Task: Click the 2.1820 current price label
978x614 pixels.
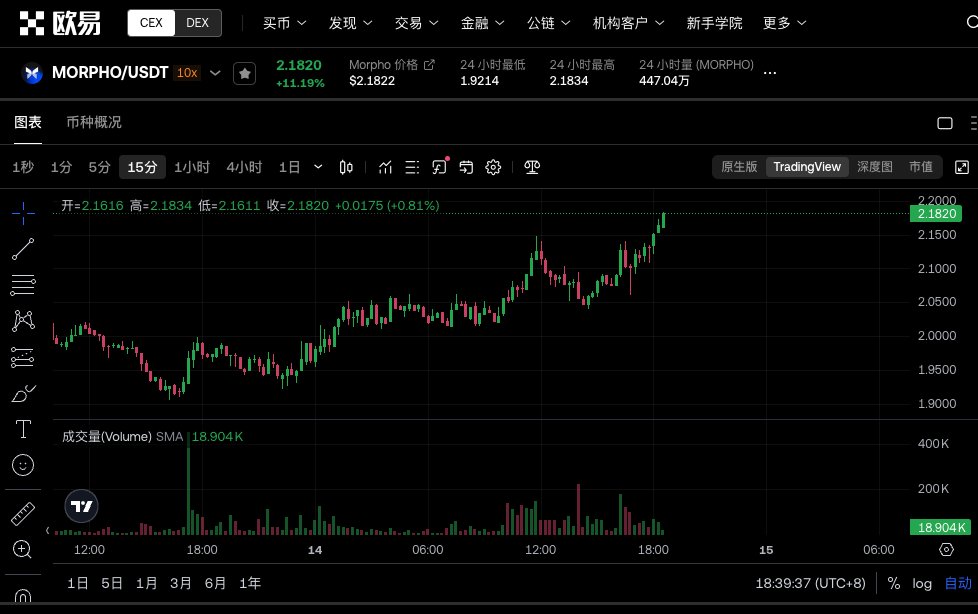Action: [936, 213]
